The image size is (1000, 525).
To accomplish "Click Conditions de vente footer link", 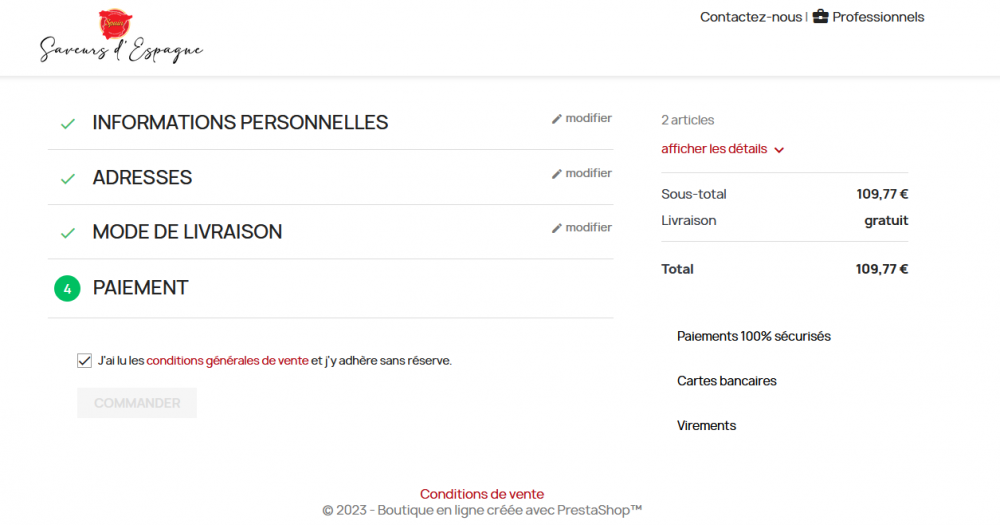I will [482, 494].
